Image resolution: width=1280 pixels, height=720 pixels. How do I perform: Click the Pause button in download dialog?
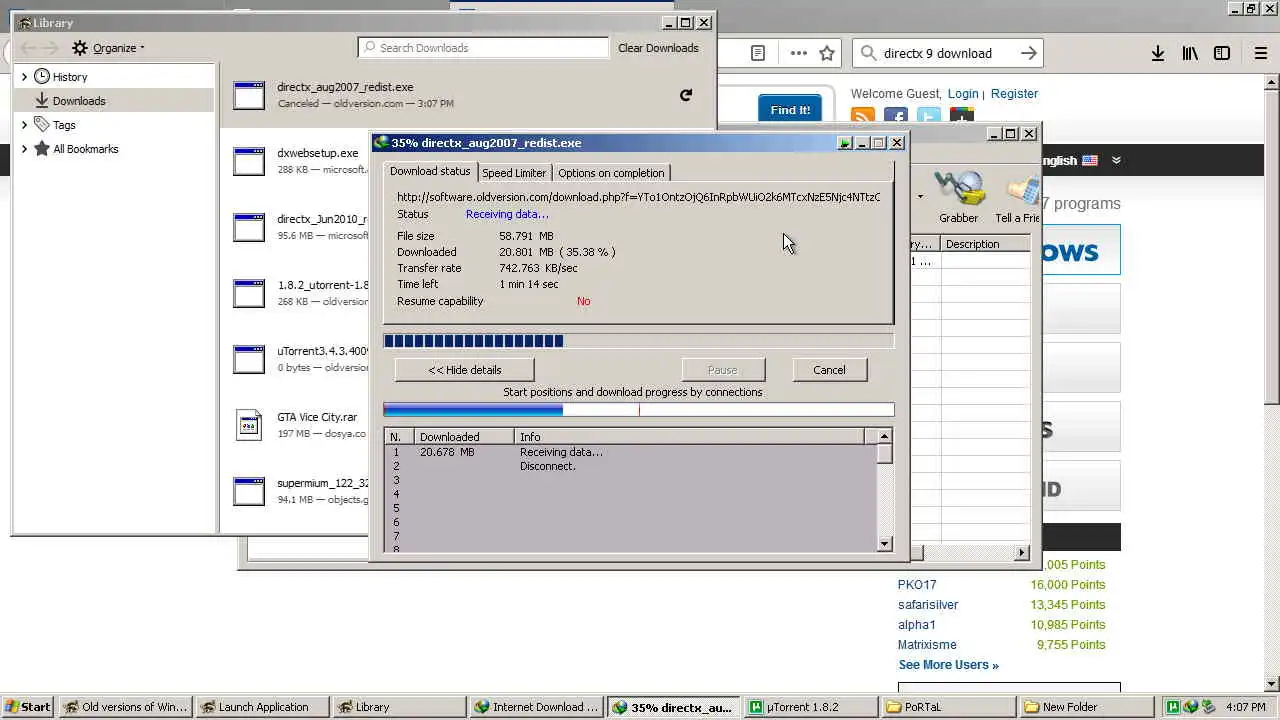(722, 370)
